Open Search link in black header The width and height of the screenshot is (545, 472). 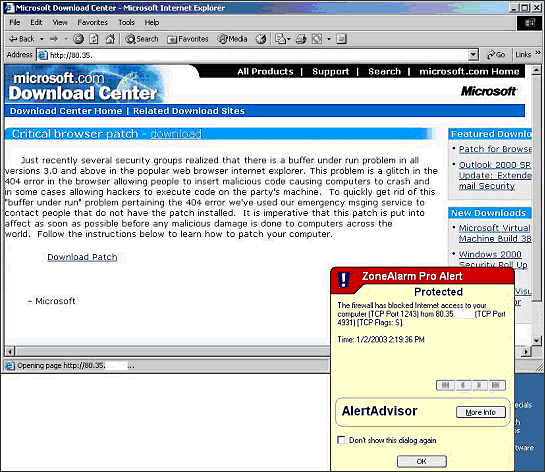pyautogui.click(x=384, y=71)
